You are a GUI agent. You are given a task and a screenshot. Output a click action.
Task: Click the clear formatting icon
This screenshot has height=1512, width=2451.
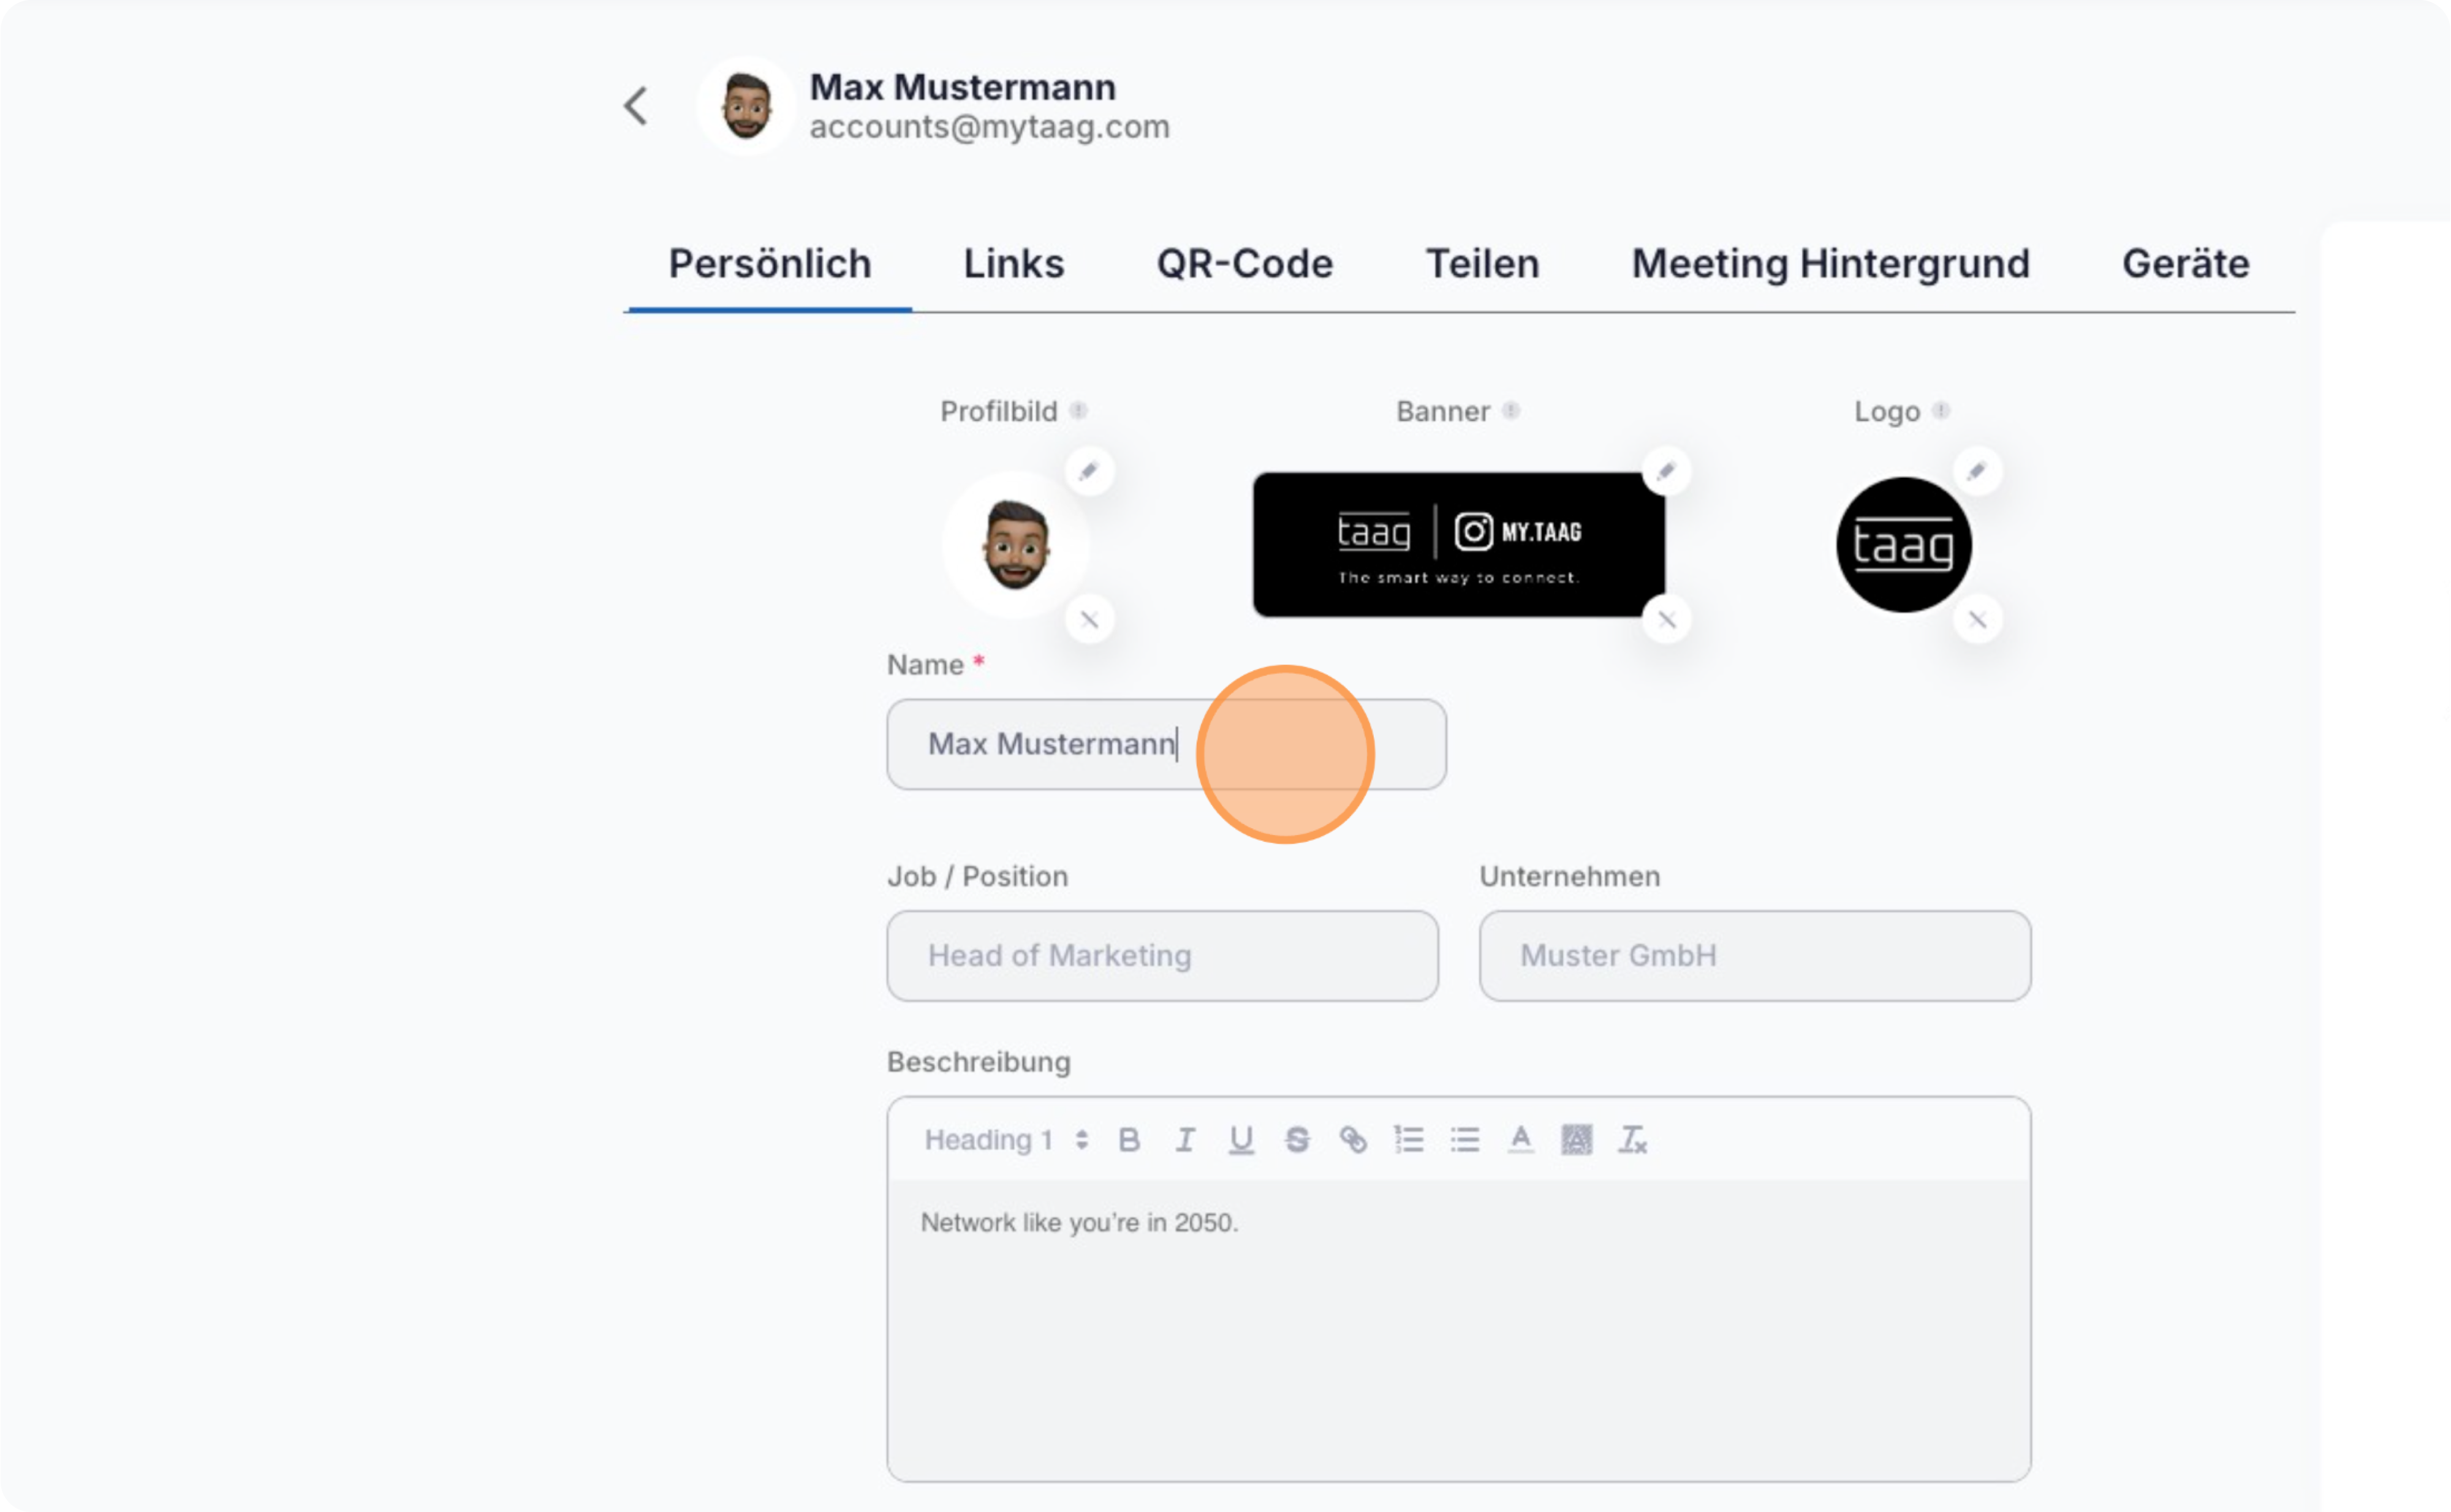(1632, 1140)
